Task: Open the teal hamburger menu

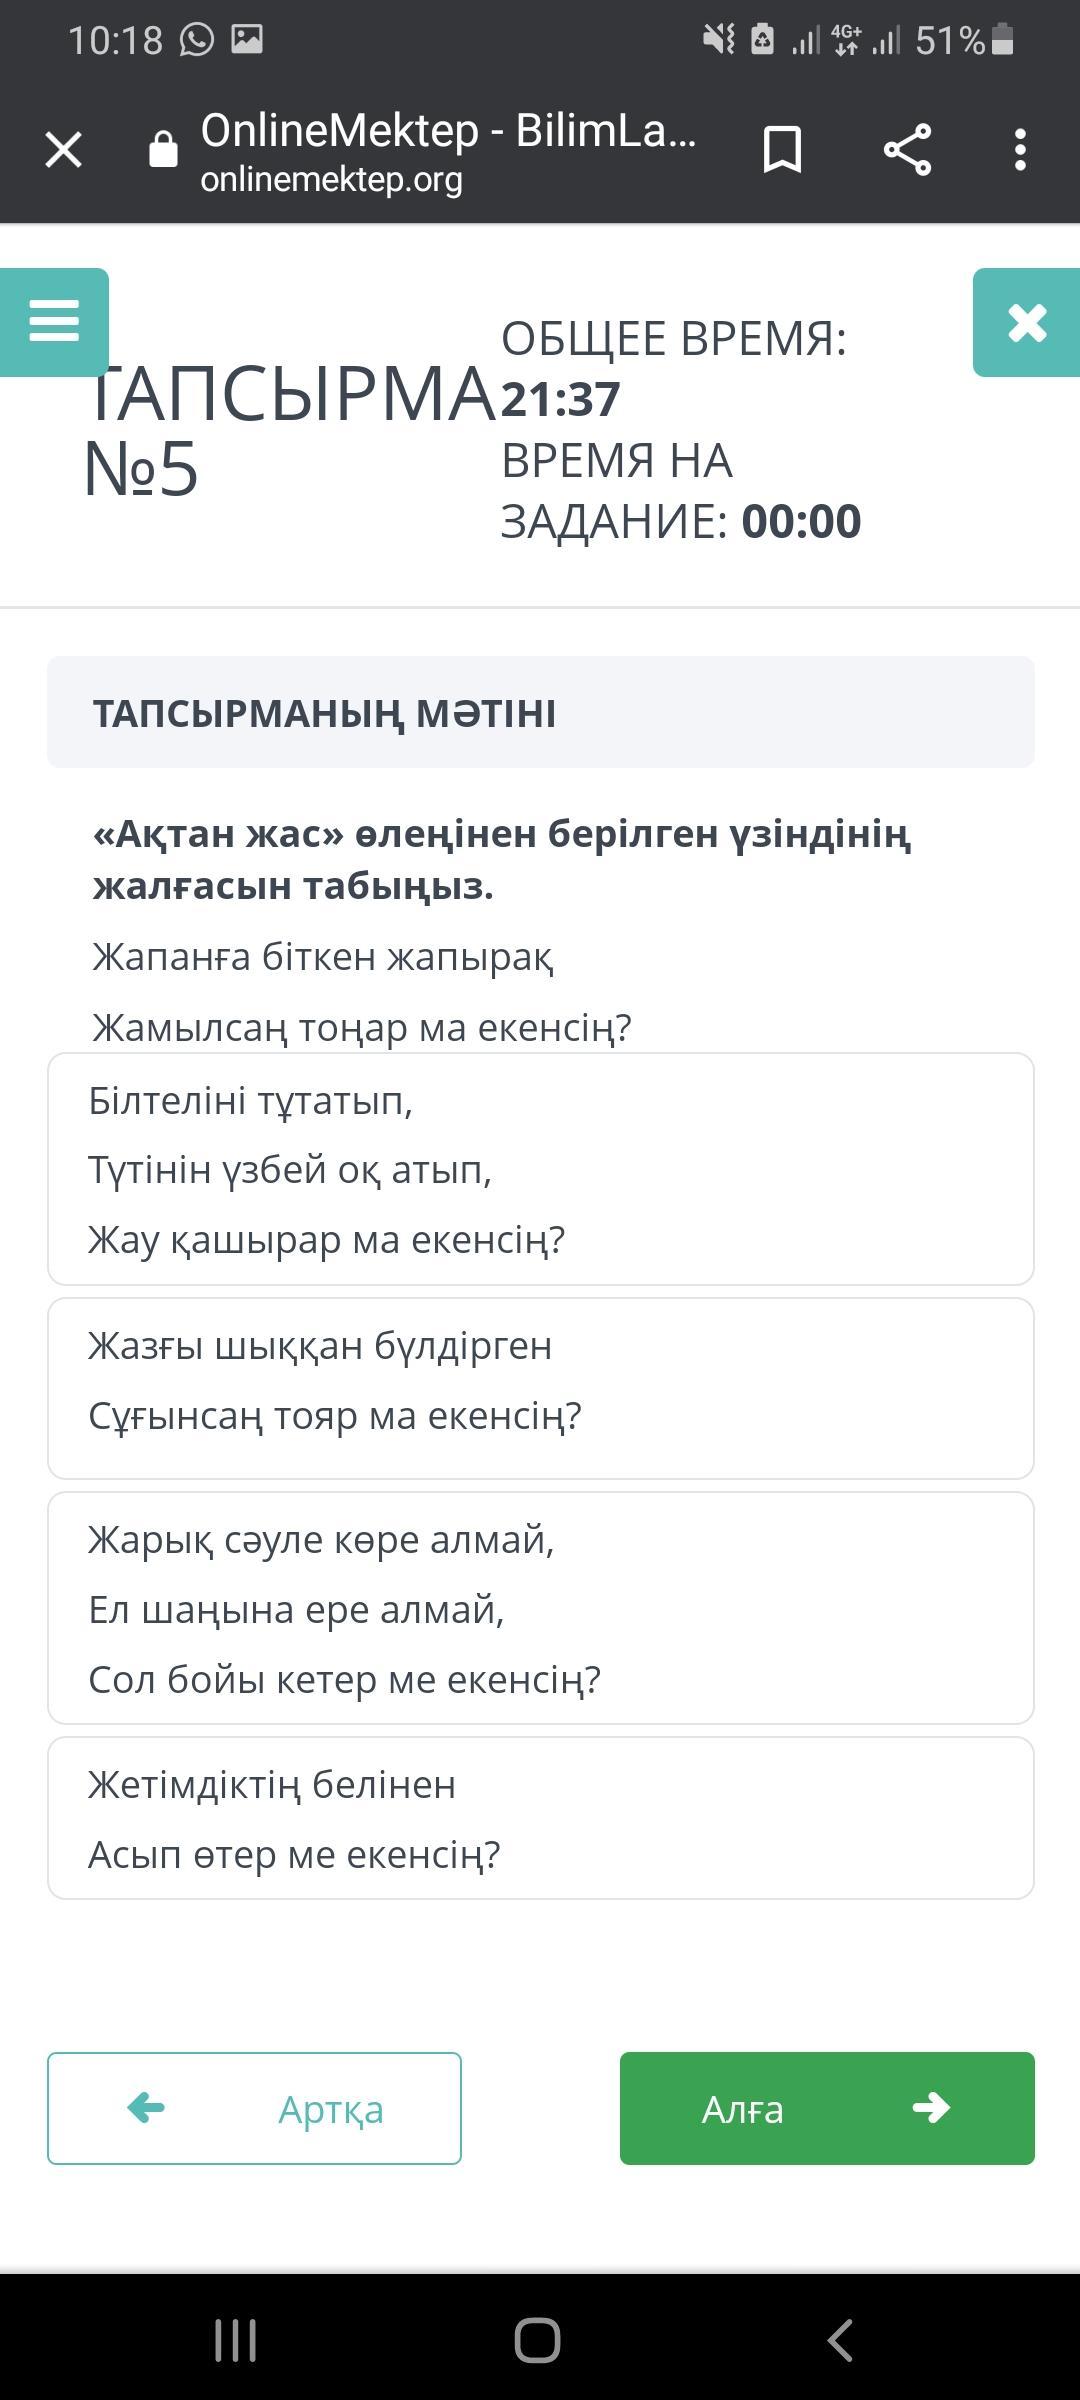Action: tap(54, 322)
